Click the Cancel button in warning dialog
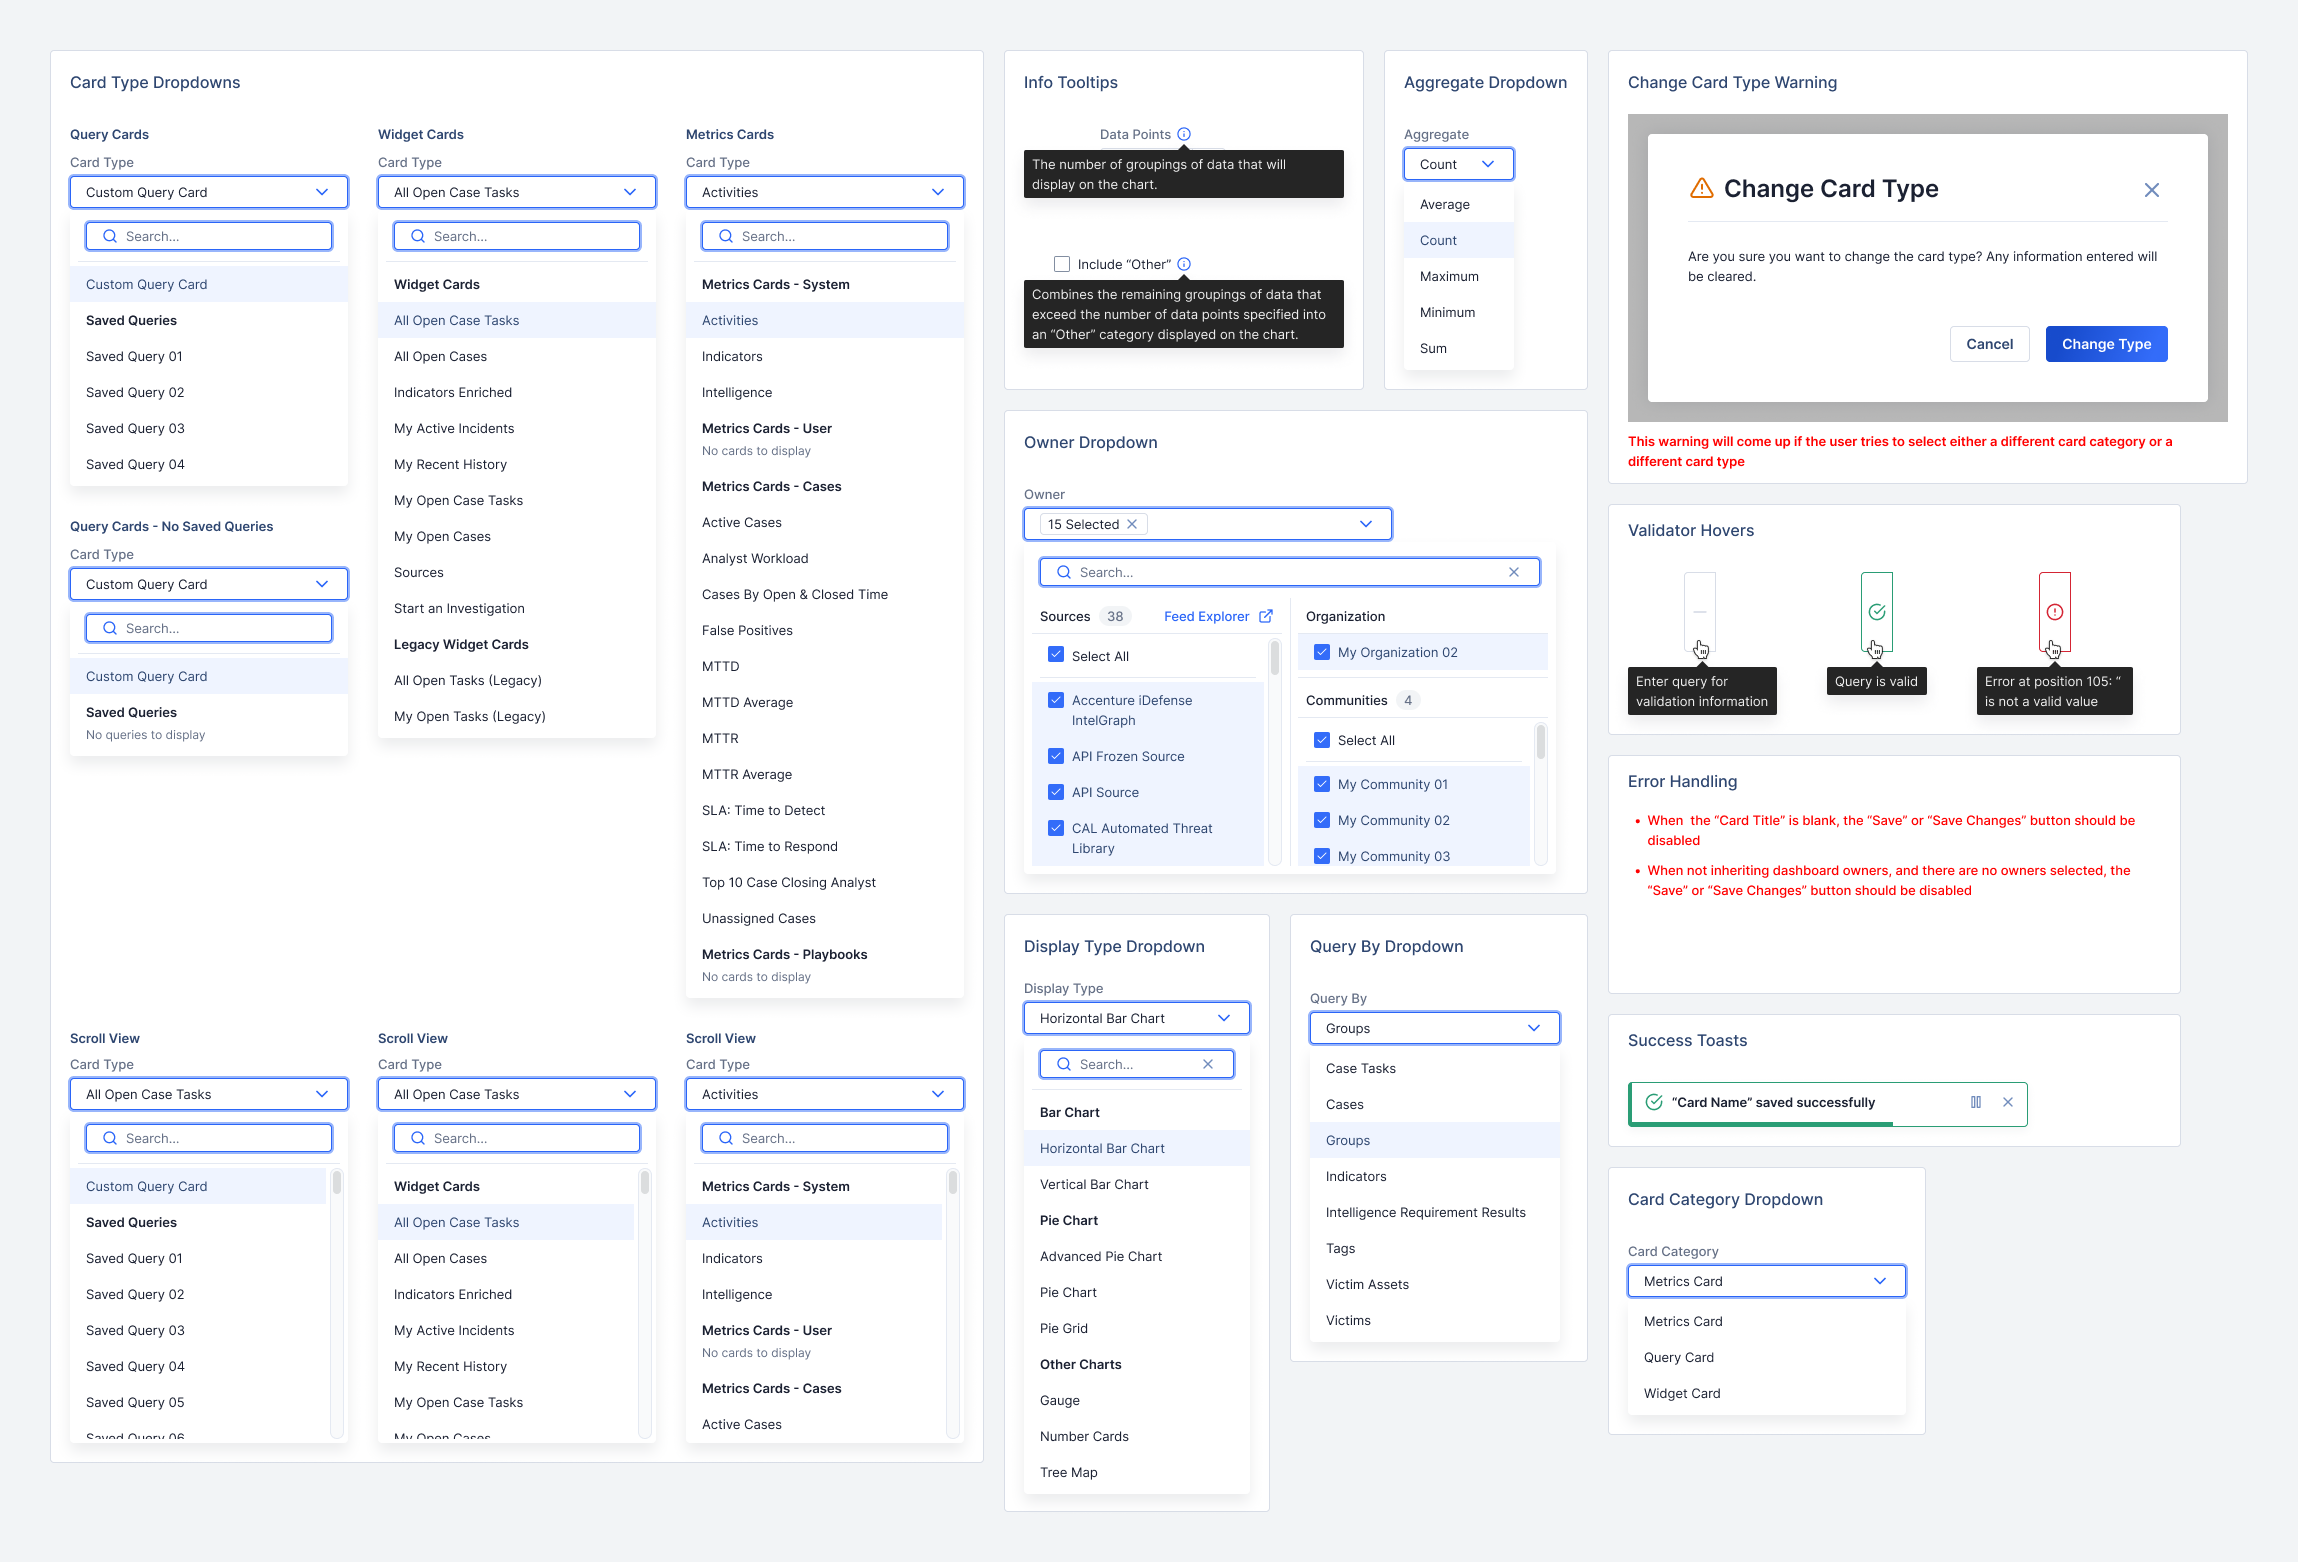Image resolution: width=2298 pixels, height=1562 pixels. [1989, 344]
